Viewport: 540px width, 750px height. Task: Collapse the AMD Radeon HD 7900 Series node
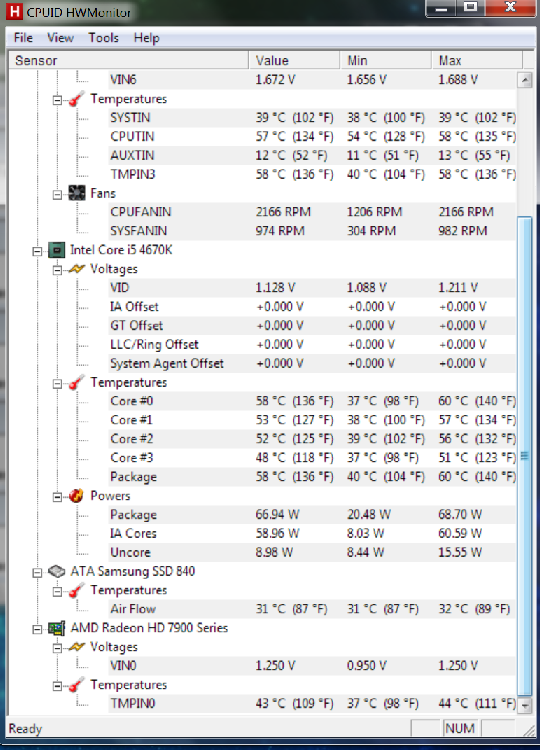(x=37, y=629)
